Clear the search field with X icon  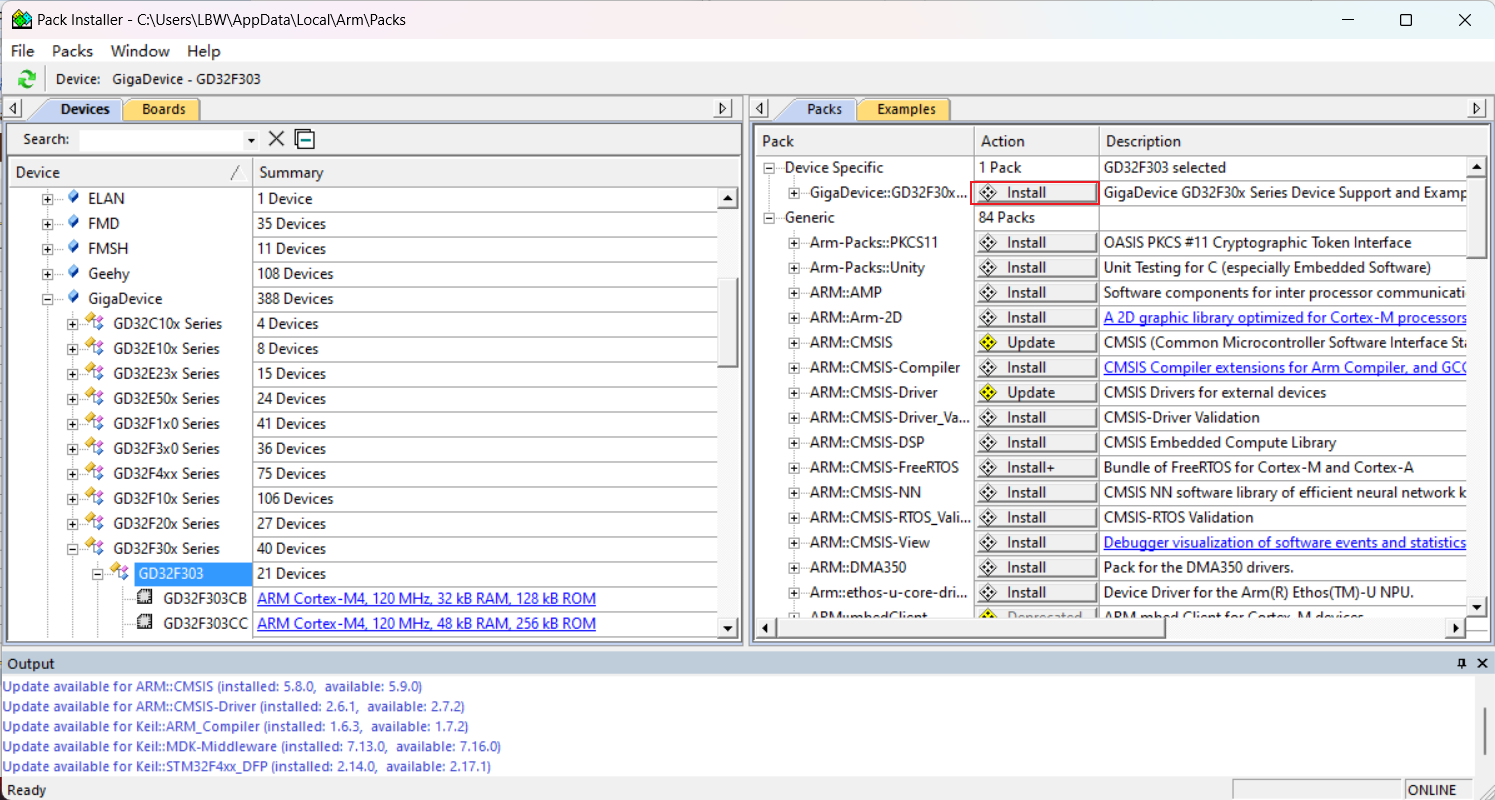(x=277, y=139)
